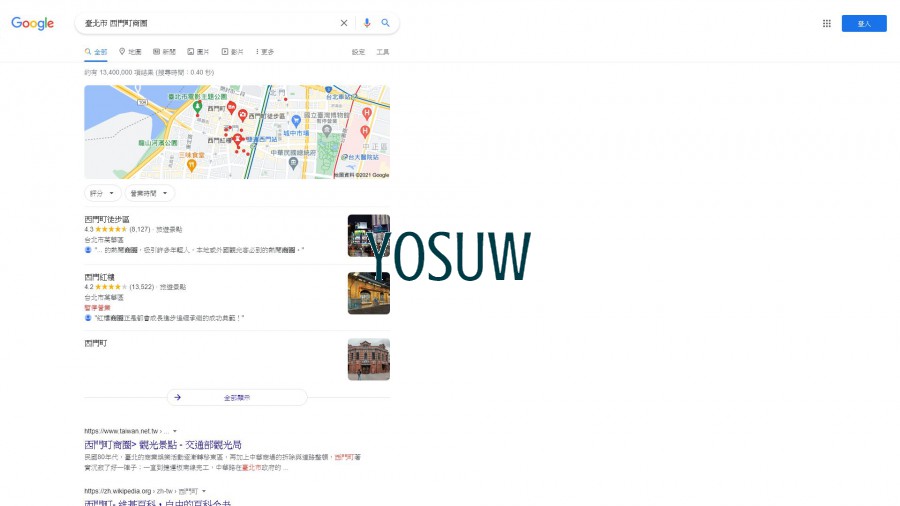
Task: Submit search with magnifier icon
Action: pyautogui.click(x=386, y=23)
